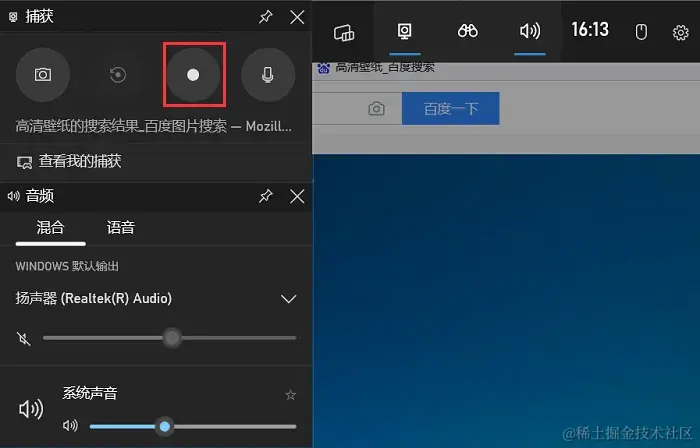Click the 百度一下 search button
700x448 pixels.
point(450,108)
